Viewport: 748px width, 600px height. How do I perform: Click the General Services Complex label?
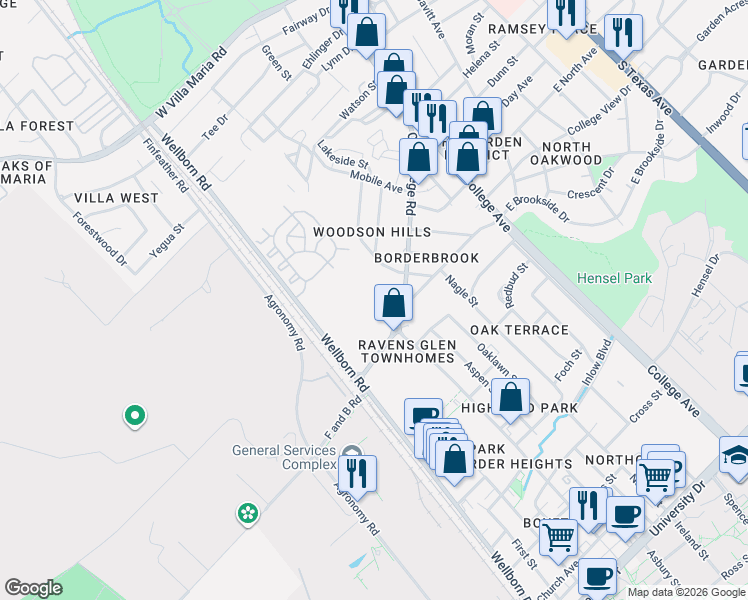pos(285,457)
